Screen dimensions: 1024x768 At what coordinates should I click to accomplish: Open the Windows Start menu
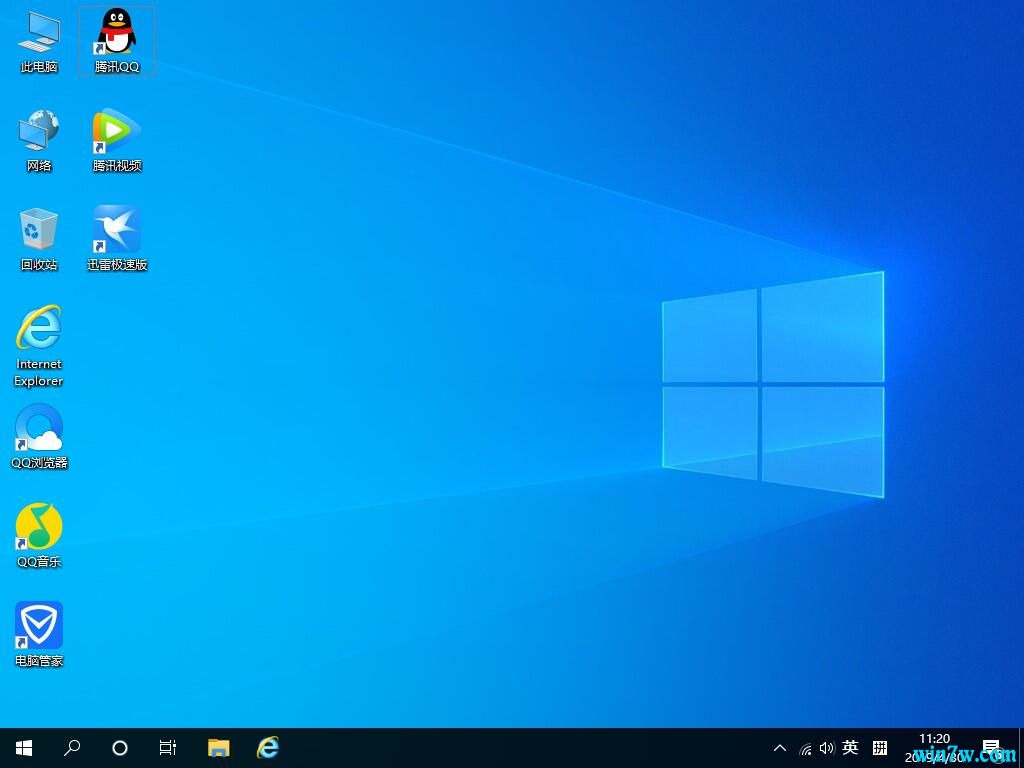[x=24, y=748]
